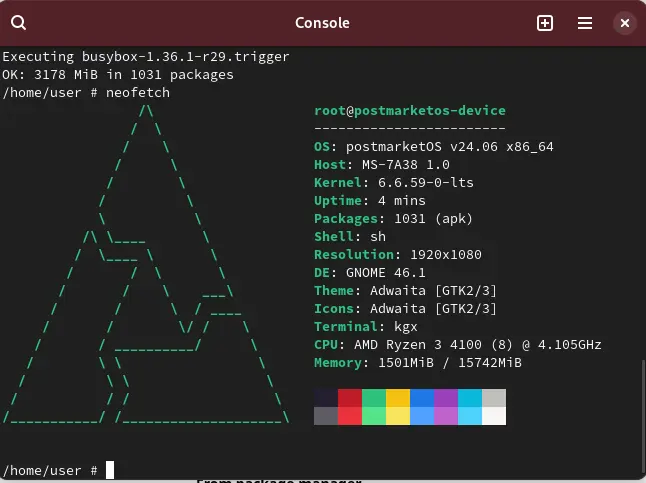Click the Console title in header bar
Screen dimensions: 646x483
(x=323, y=23)
